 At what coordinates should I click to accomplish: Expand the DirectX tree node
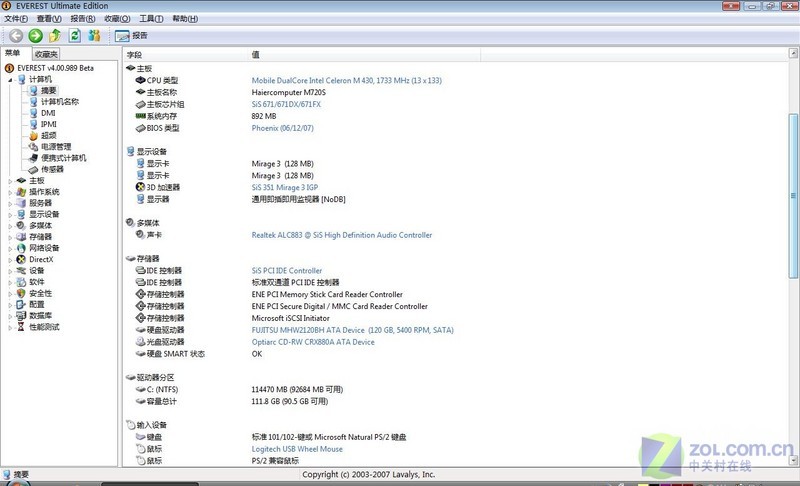10,260
